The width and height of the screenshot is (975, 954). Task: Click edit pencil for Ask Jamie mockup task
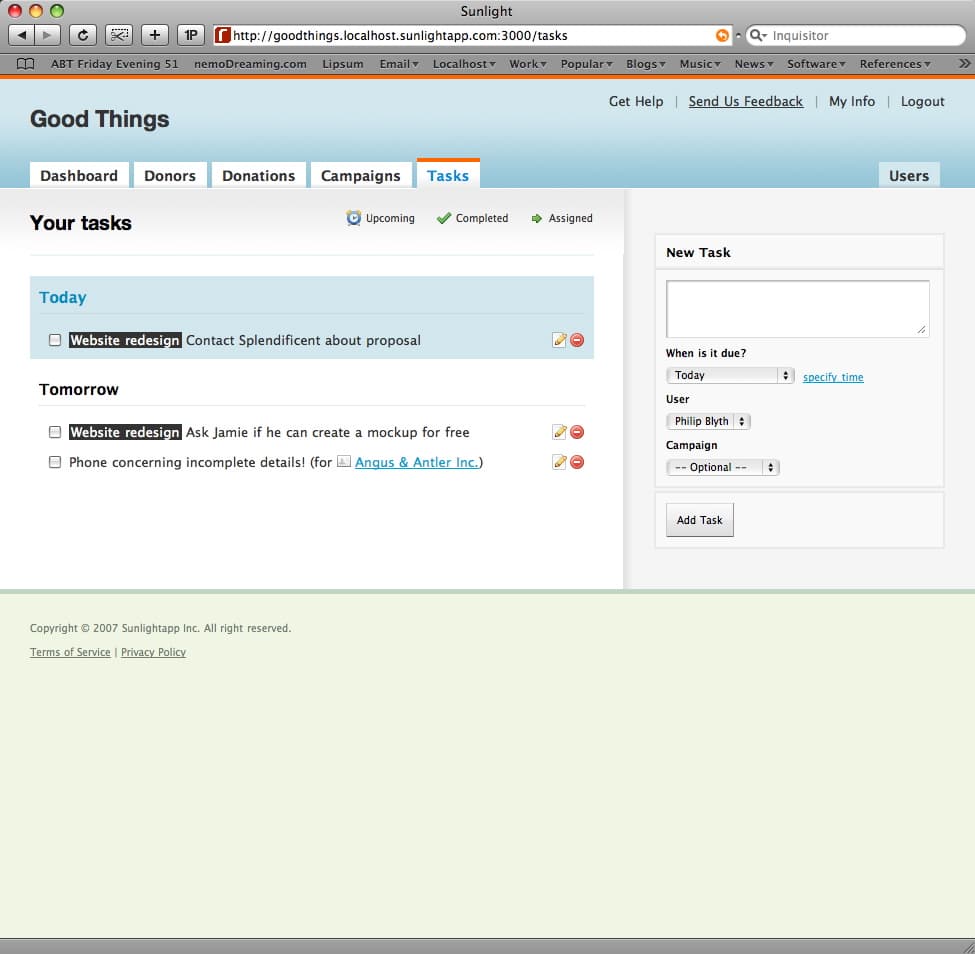click(x=559, y=432)
